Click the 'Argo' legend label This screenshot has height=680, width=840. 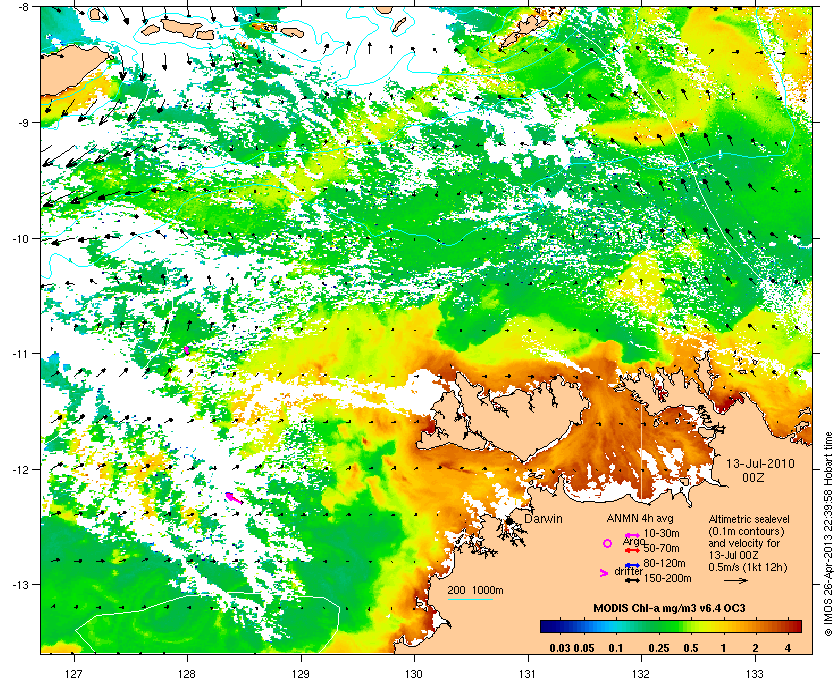coord(634,541)
